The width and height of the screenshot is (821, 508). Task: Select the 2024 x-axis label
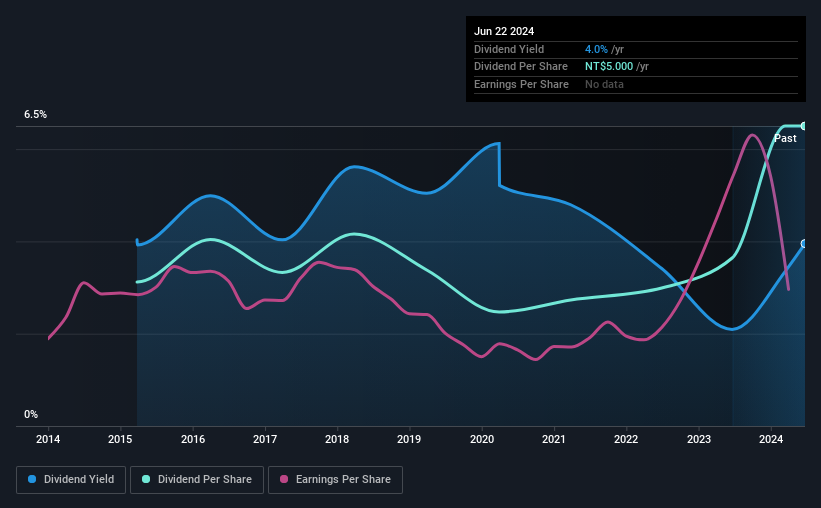[771, 439]
